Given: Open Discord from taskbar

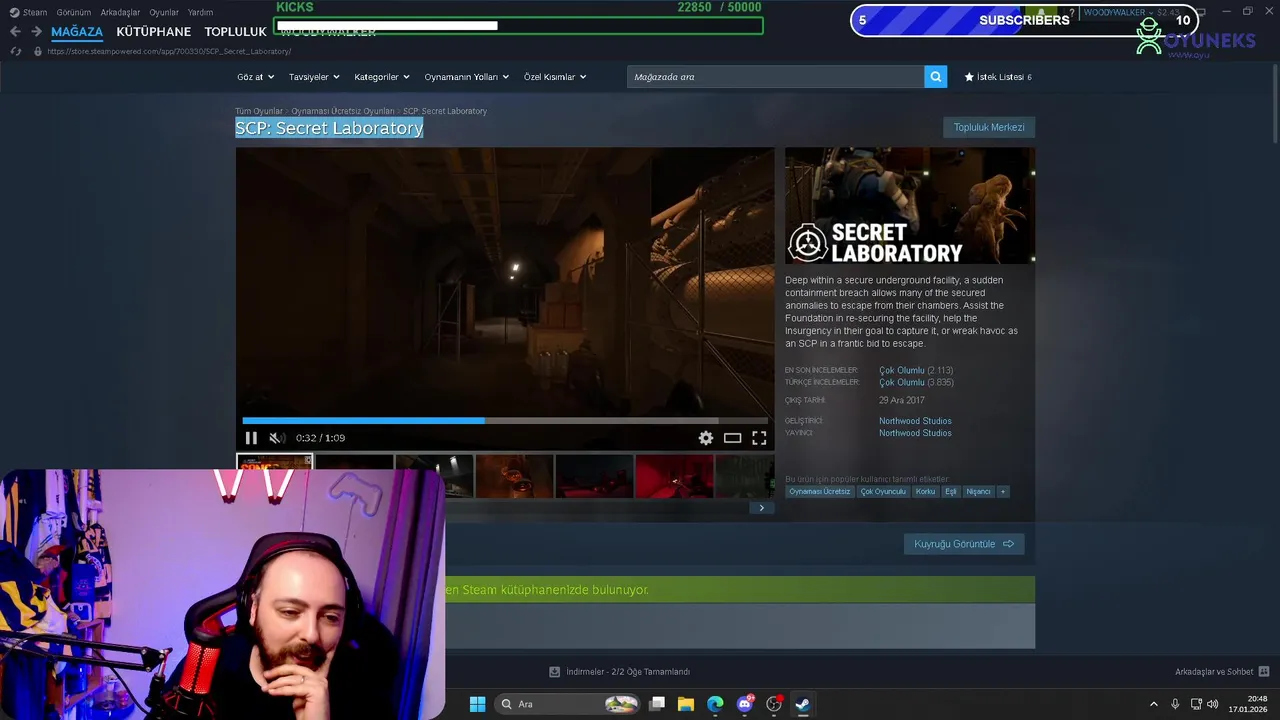Looking at the screenshot, I should click(745, 704).
